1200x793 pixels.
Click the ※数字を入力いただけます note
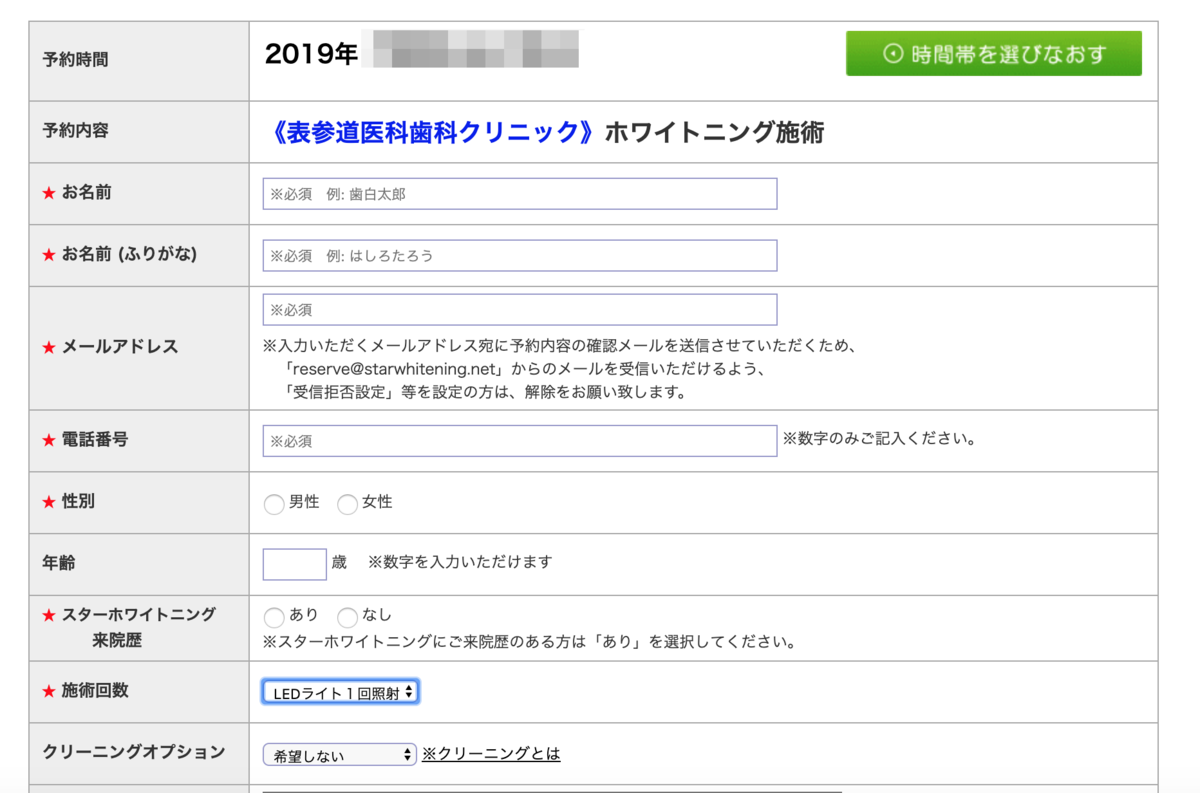point(460,562)
